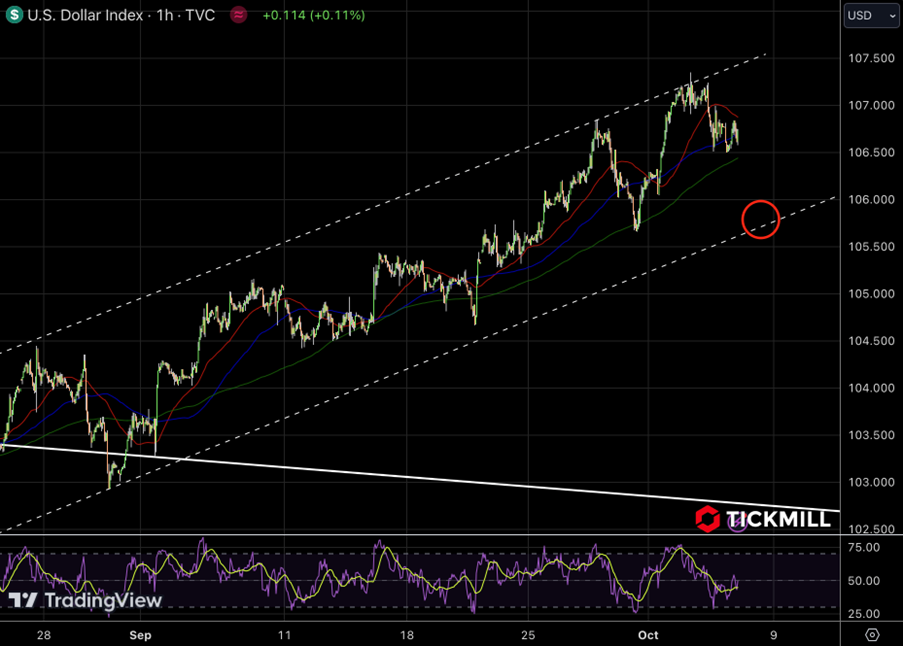Click the 25 date label on time axis
This screenshot has width=903, height=646.
point(528,635)
